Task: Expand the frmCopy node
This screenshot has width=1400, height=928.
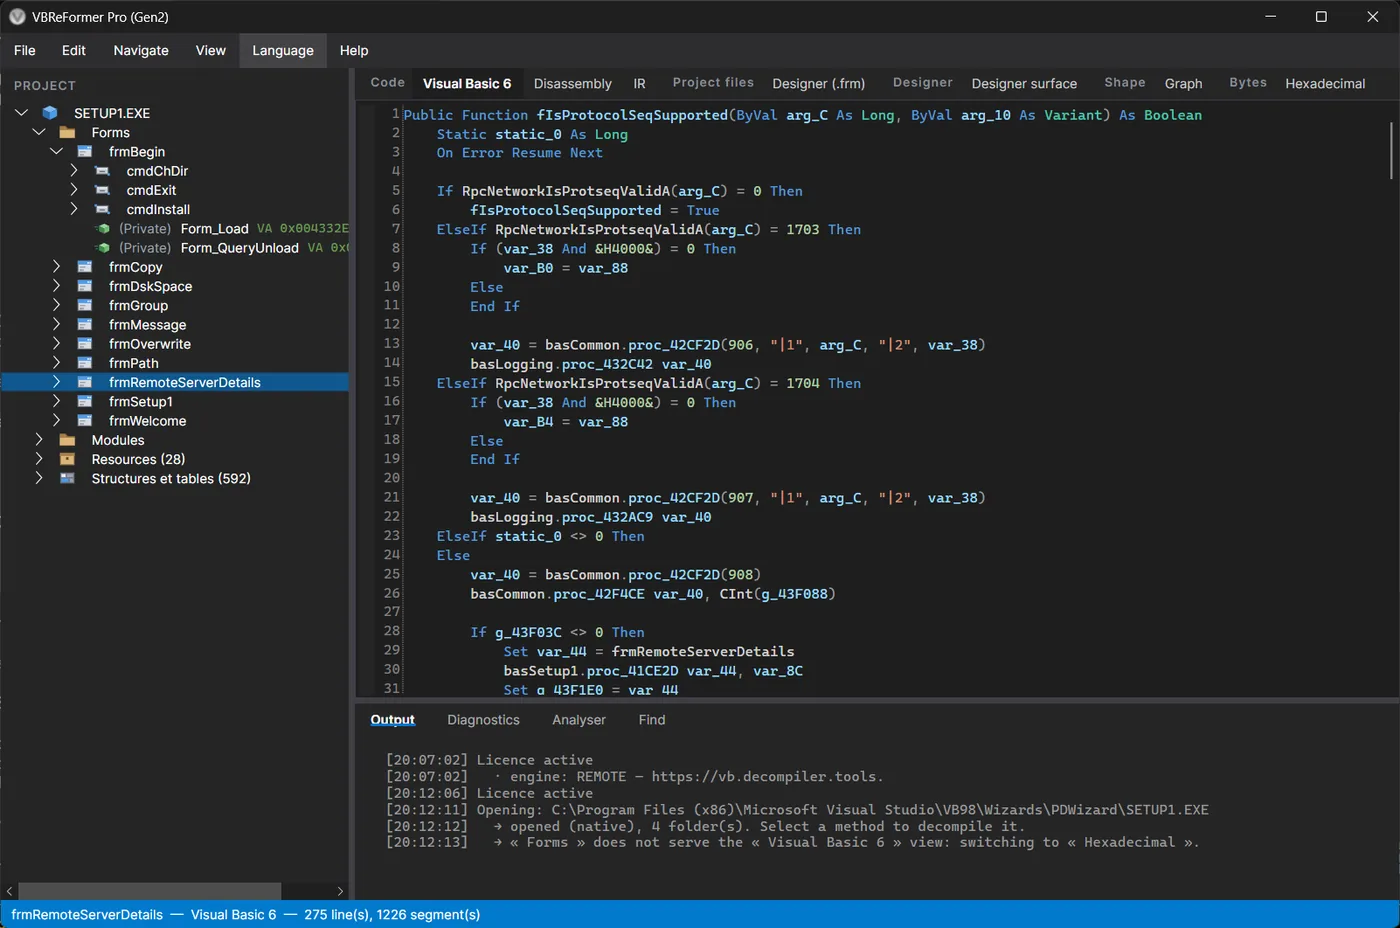Action: coord(57,267)
